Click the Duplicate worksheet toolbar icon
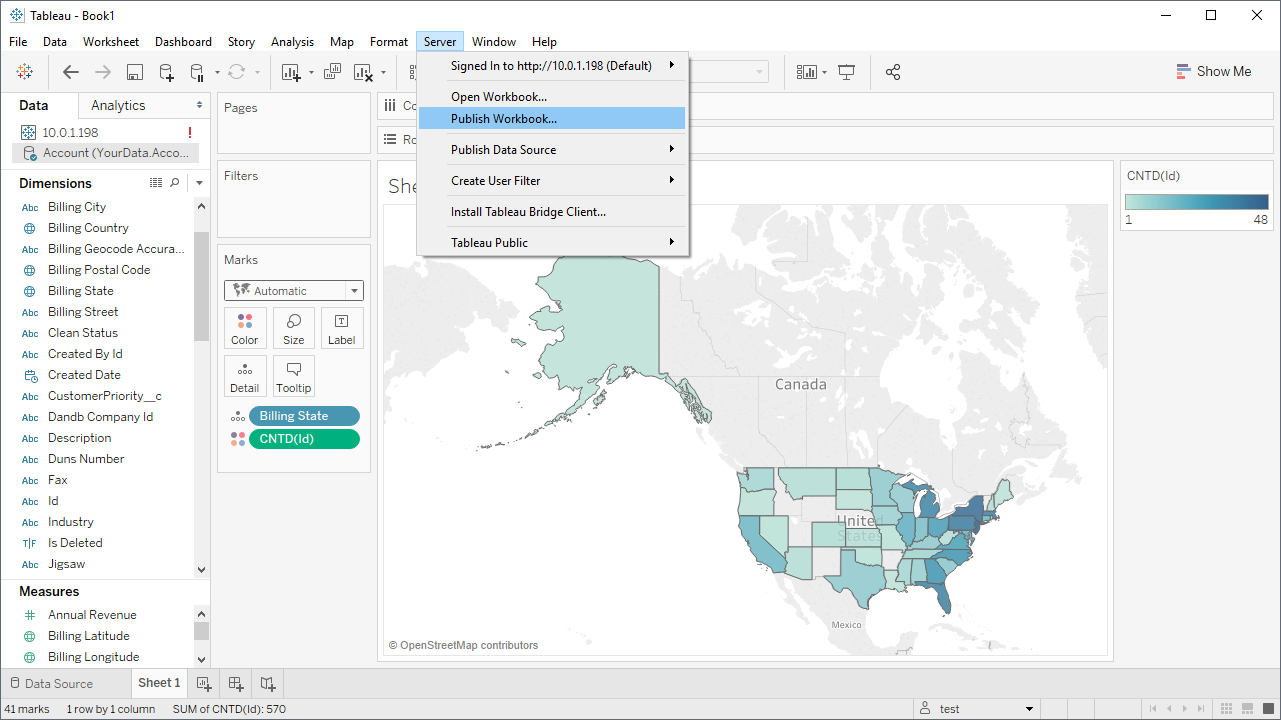 333,72
